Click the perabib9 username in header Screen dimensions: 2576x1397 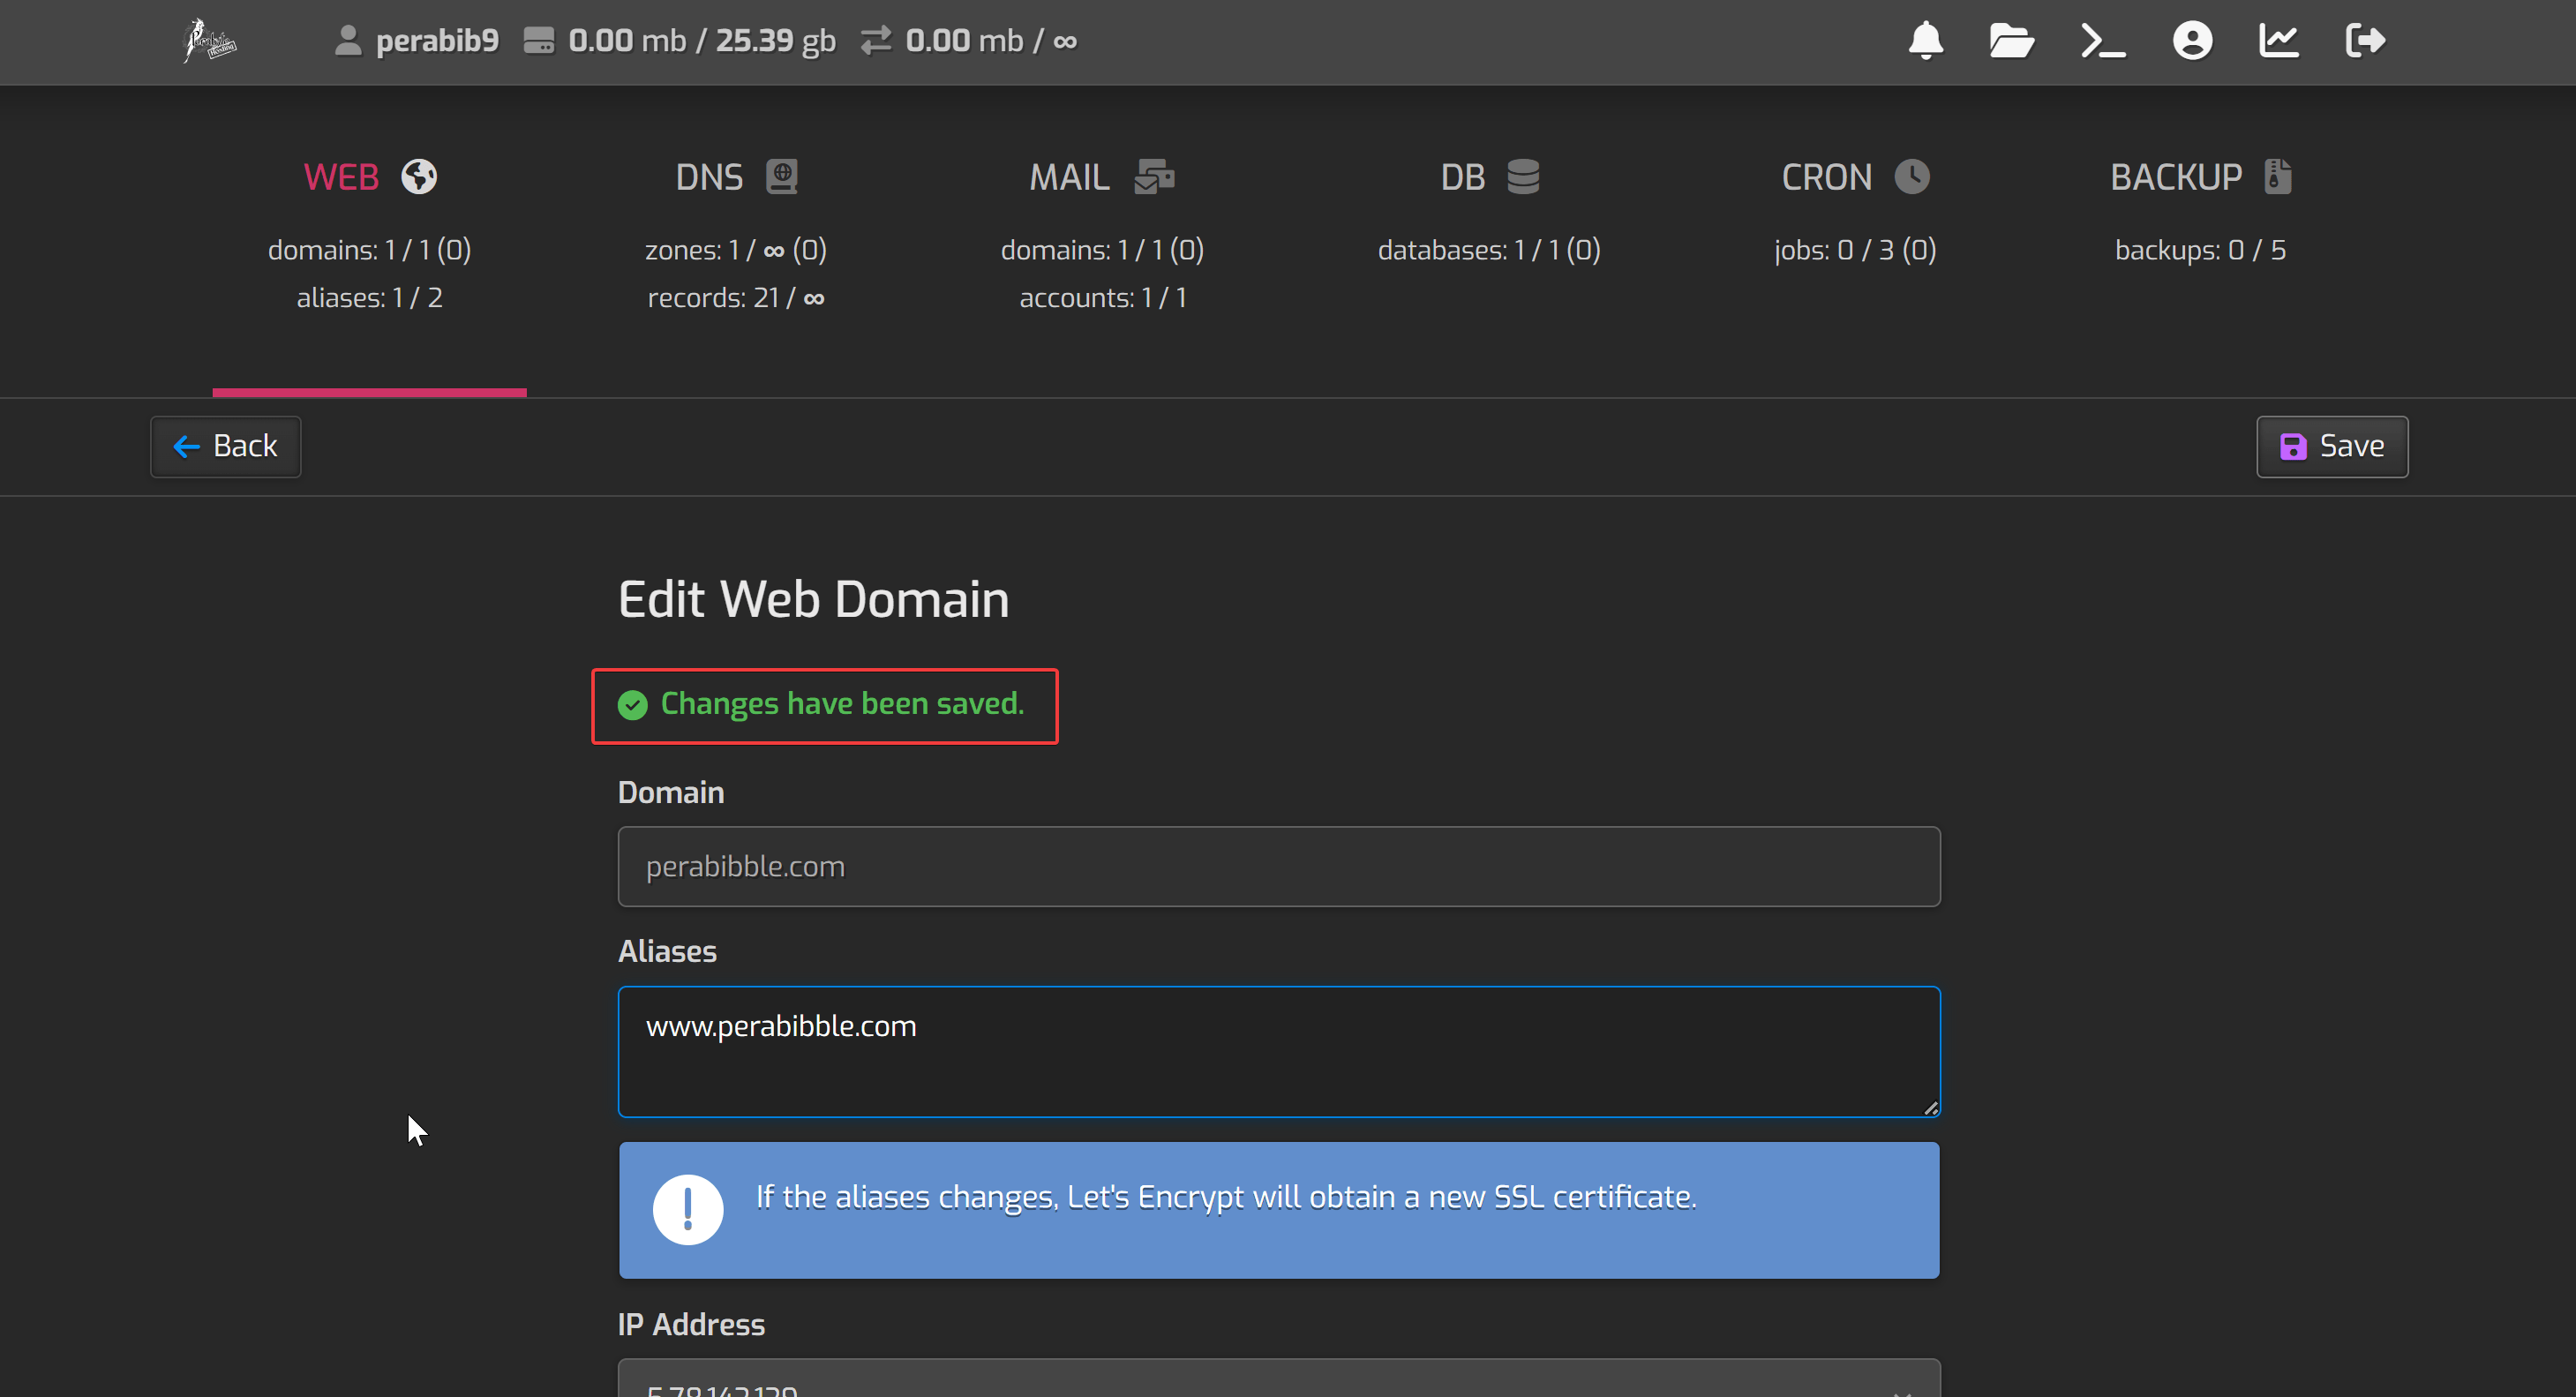pyautogui.click(x=436, y=41)
